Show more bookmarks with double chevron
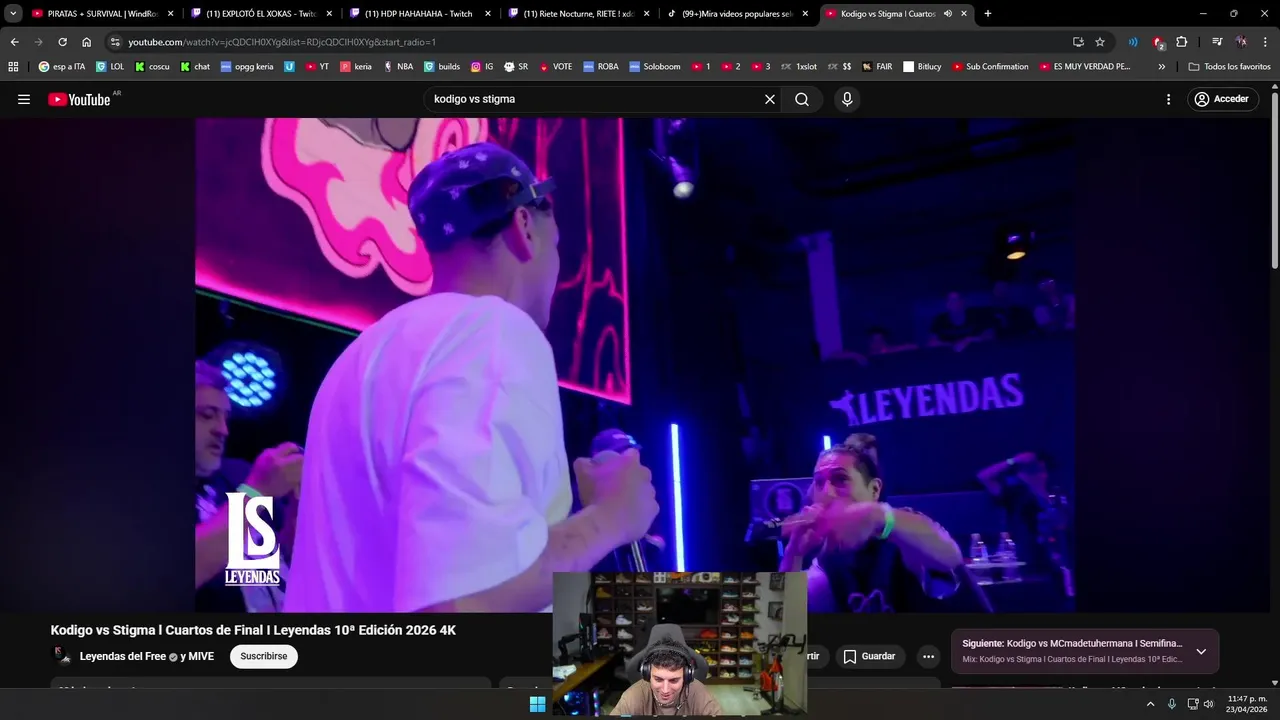Image resolution: width=1280 pixels, height=720 pixels. pyautogui.click(x=1162, y=66)
